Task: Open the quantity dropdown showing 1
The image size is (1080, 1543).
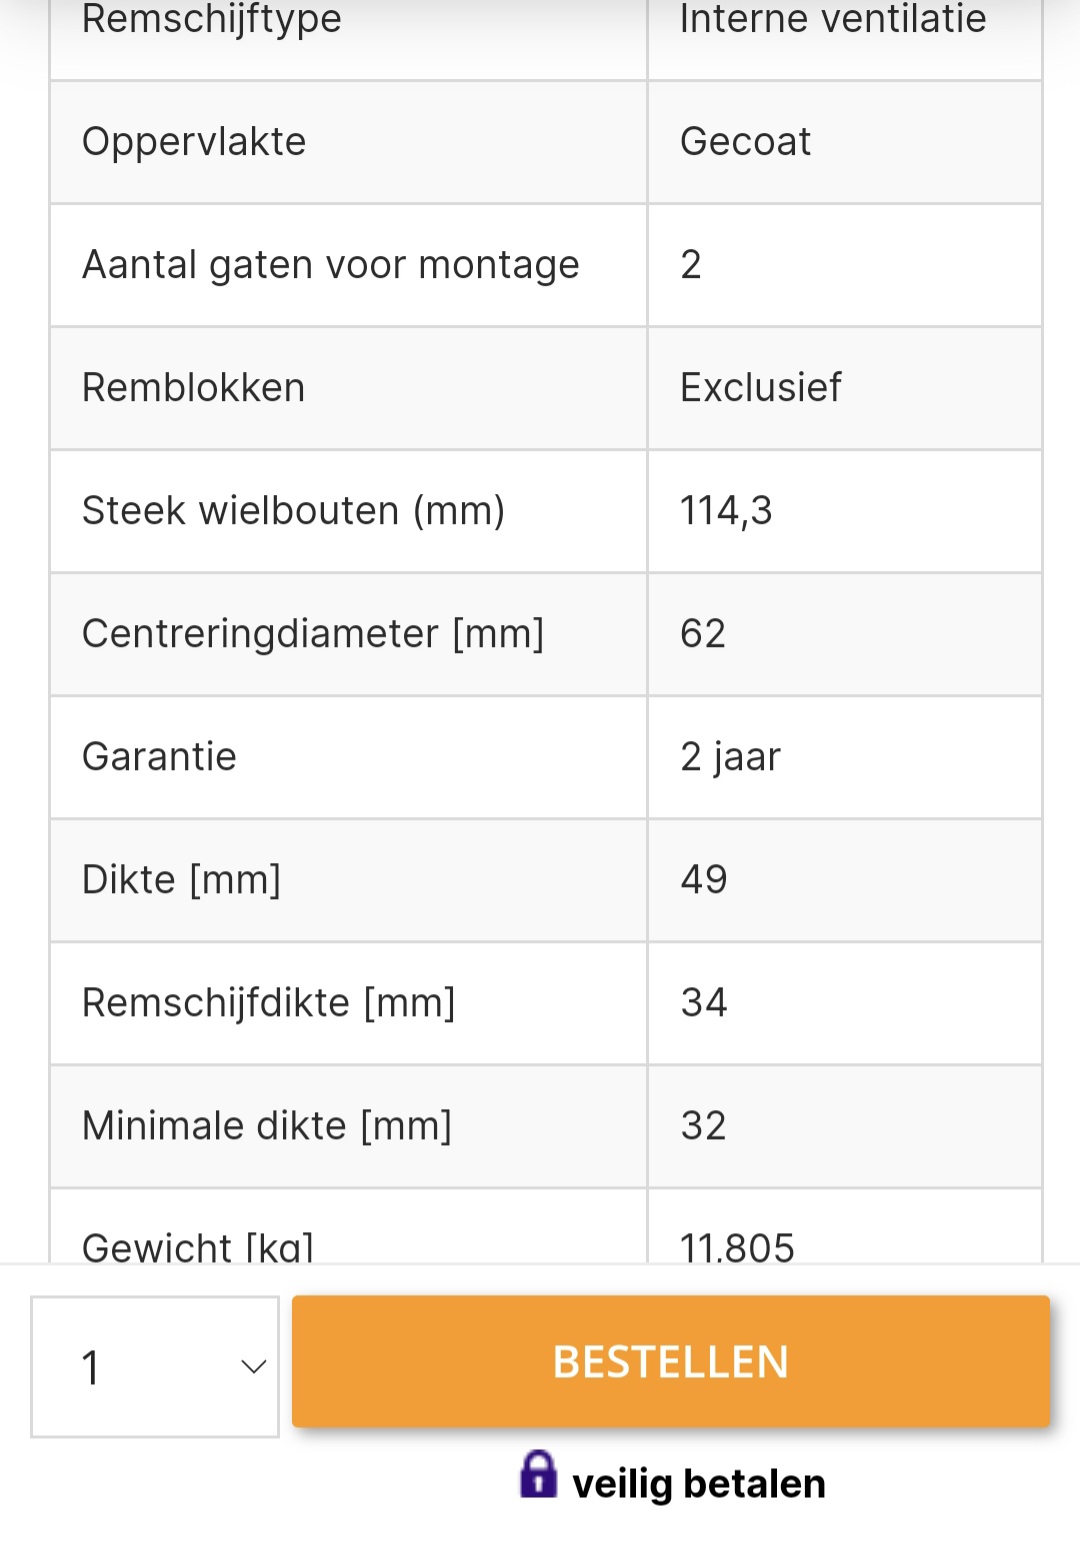Action: [x=155, y=1366]
